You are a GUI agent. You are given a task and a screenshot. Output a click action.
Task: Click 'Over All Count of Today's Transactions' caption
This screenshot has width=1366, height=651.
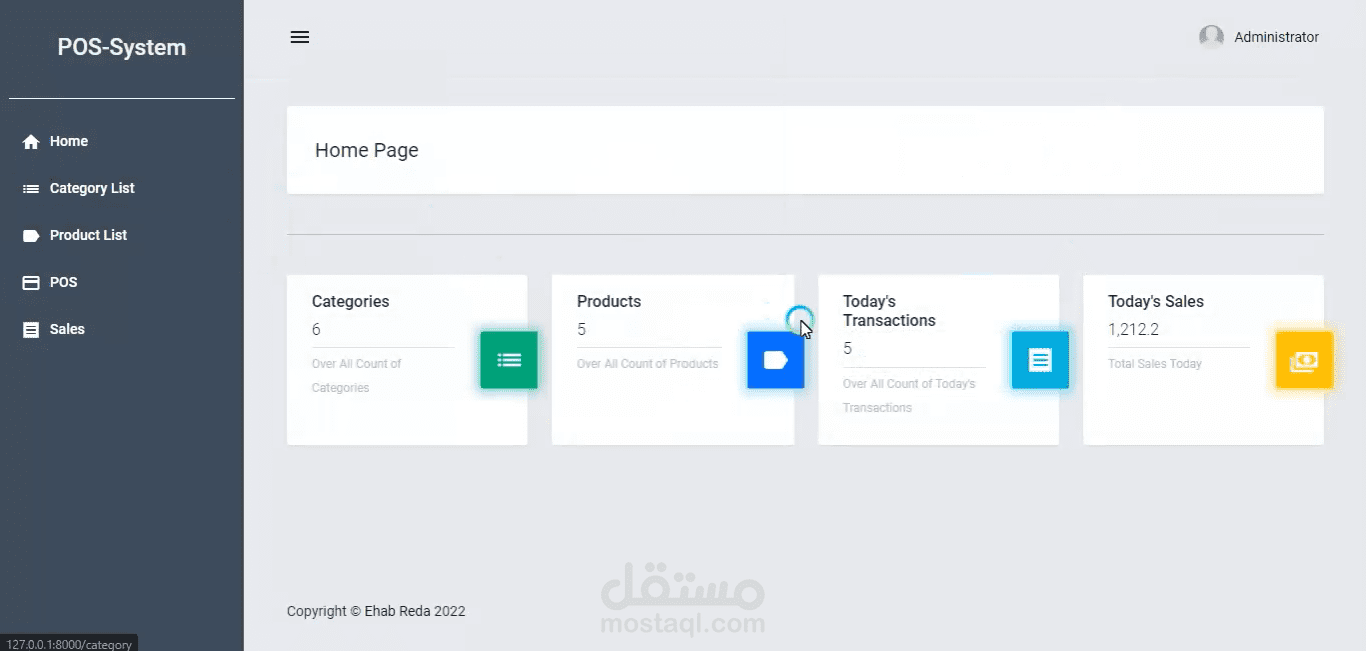(908, 396)
